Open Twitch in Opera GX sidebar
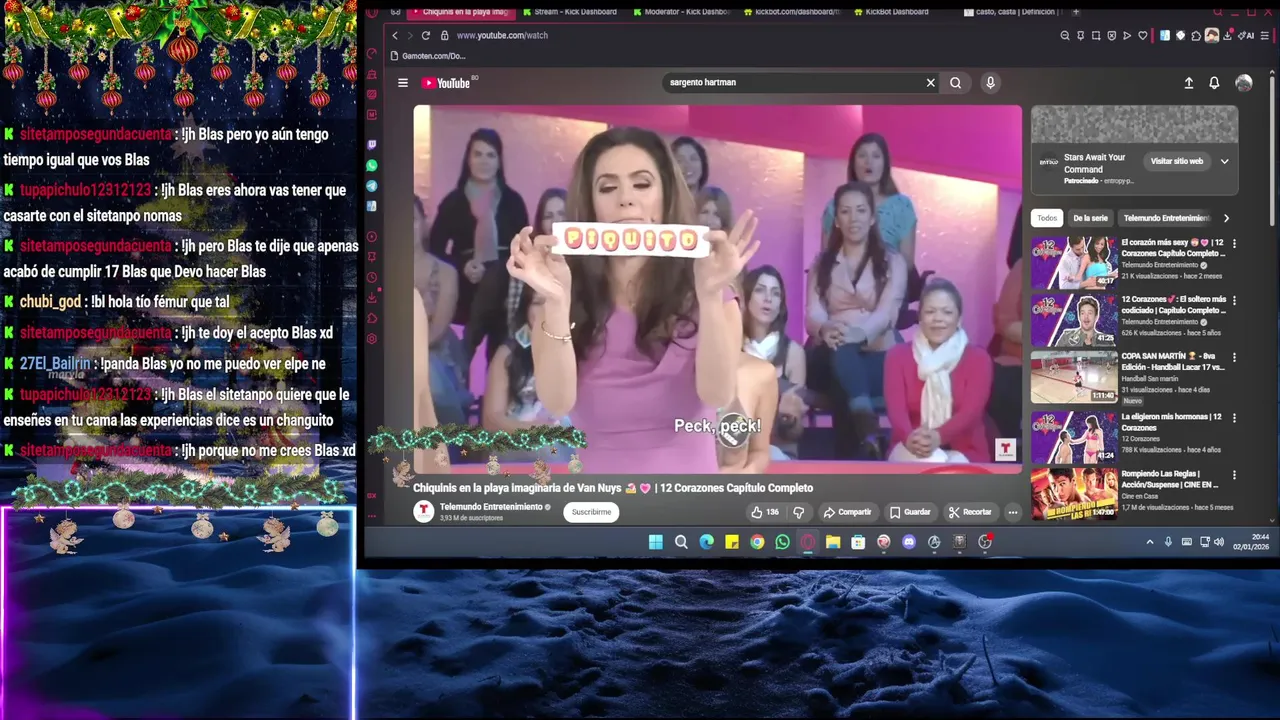 click(372, 146)
